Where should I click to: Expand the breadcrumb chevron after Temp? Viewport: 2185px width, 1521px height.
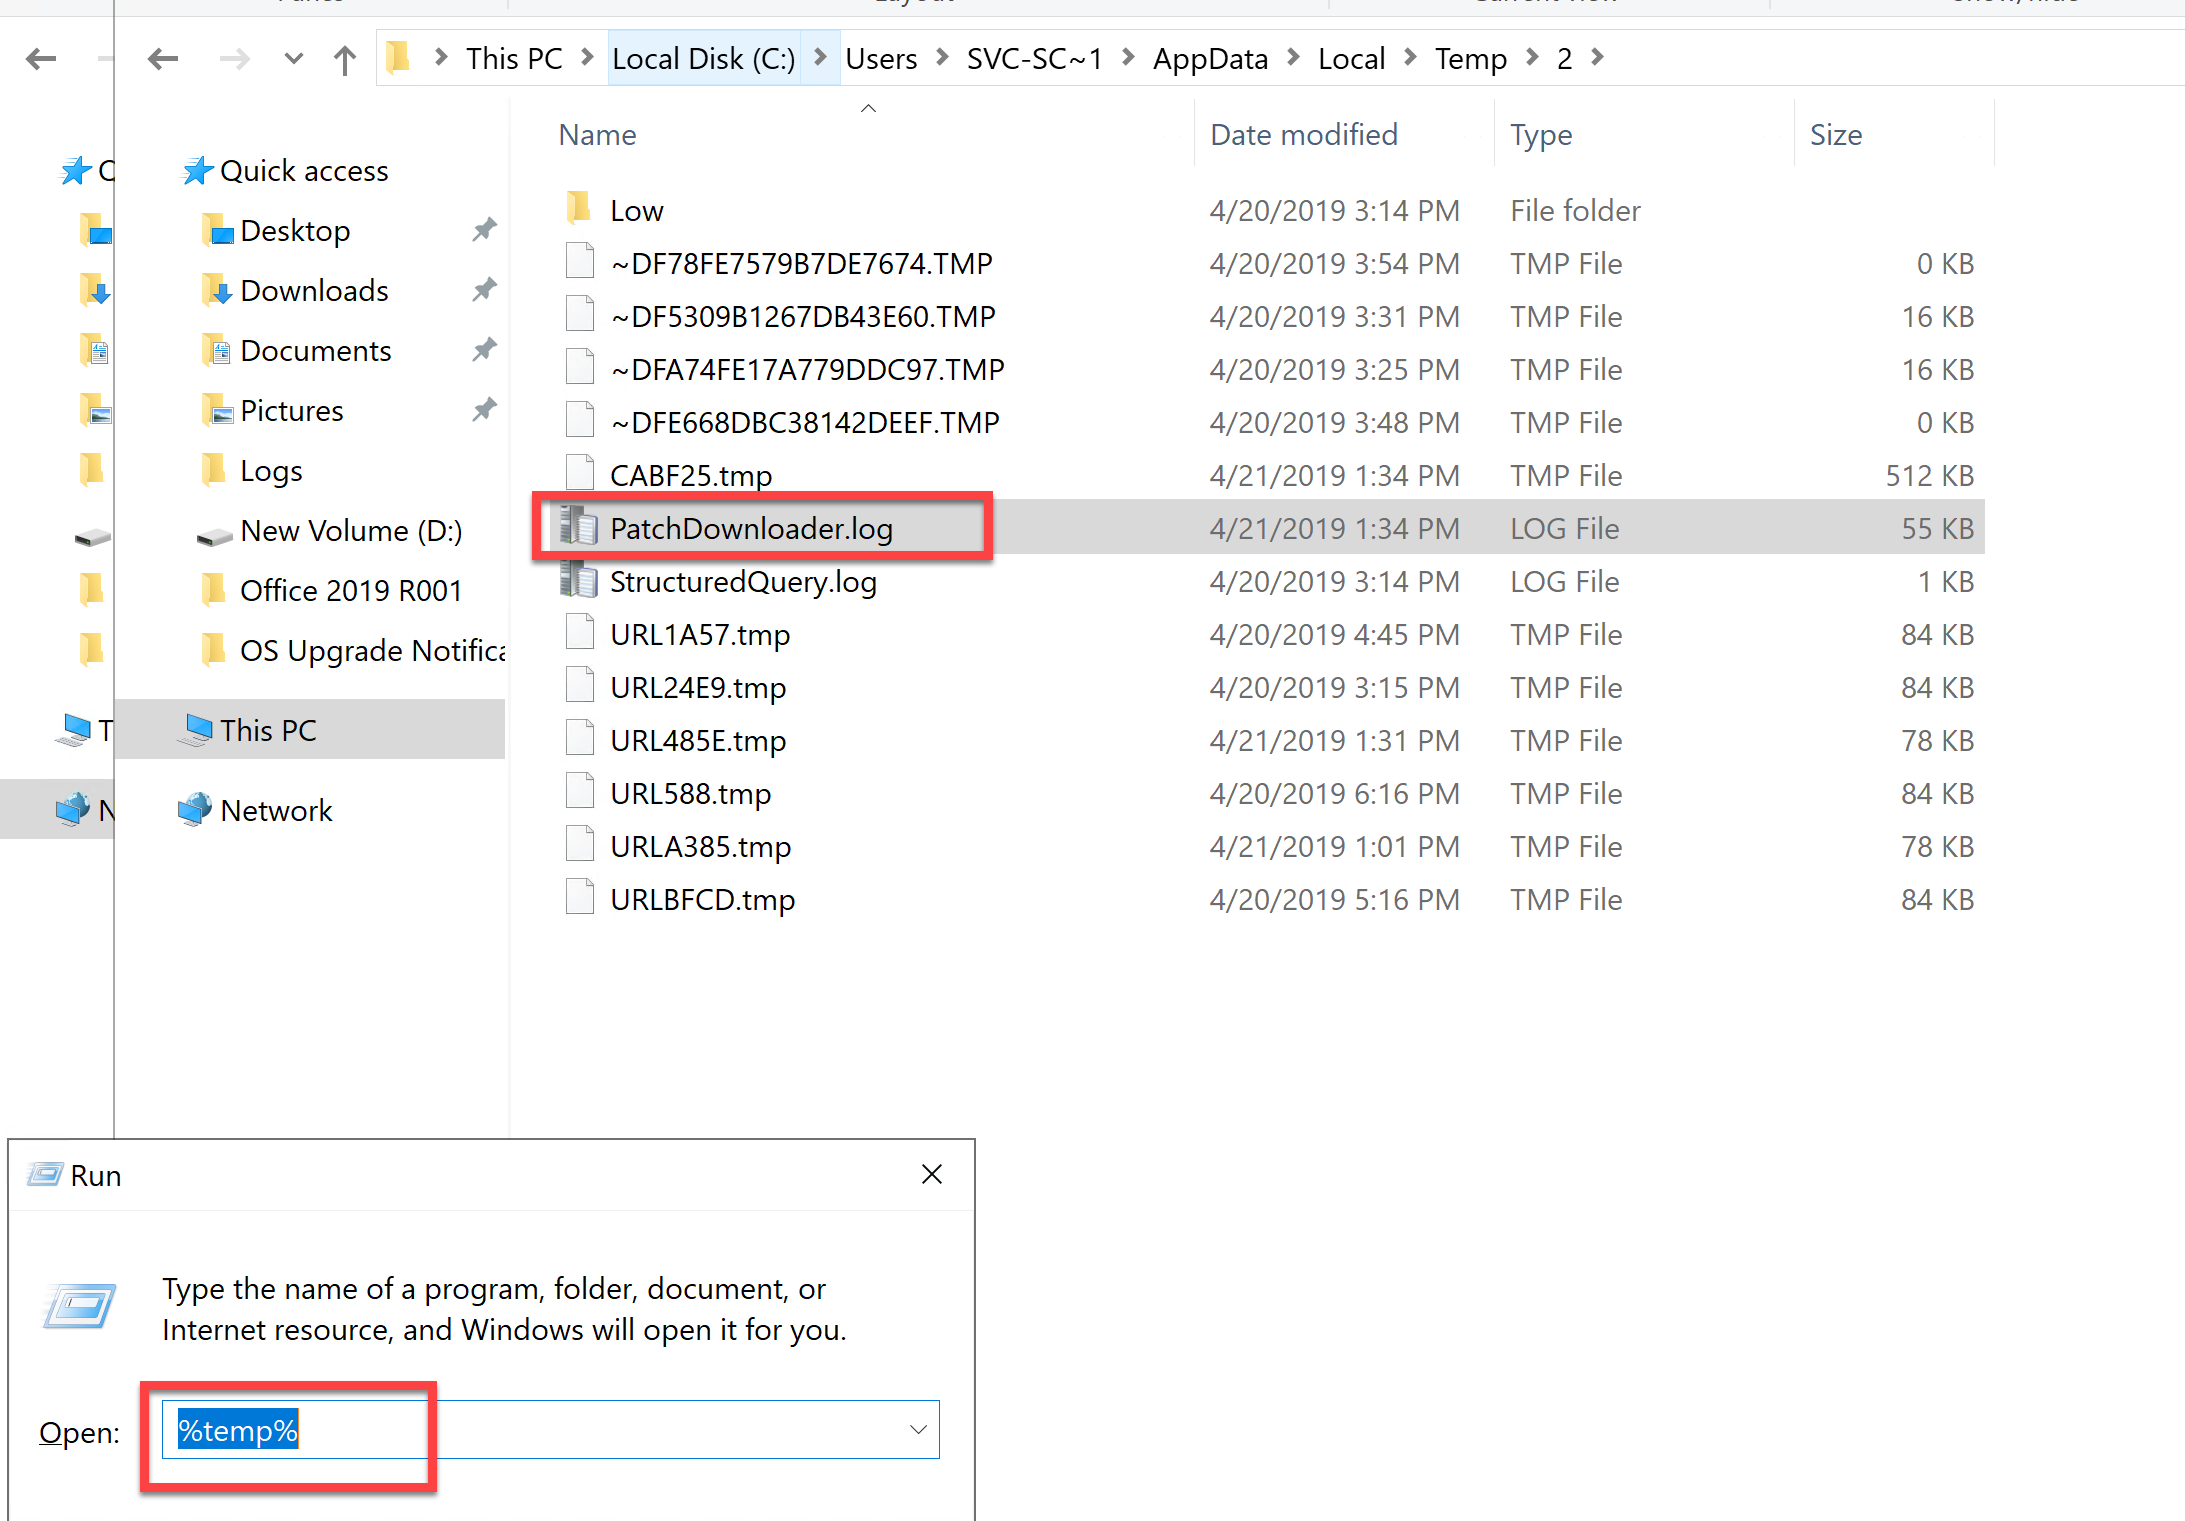tap(1532, 58)
